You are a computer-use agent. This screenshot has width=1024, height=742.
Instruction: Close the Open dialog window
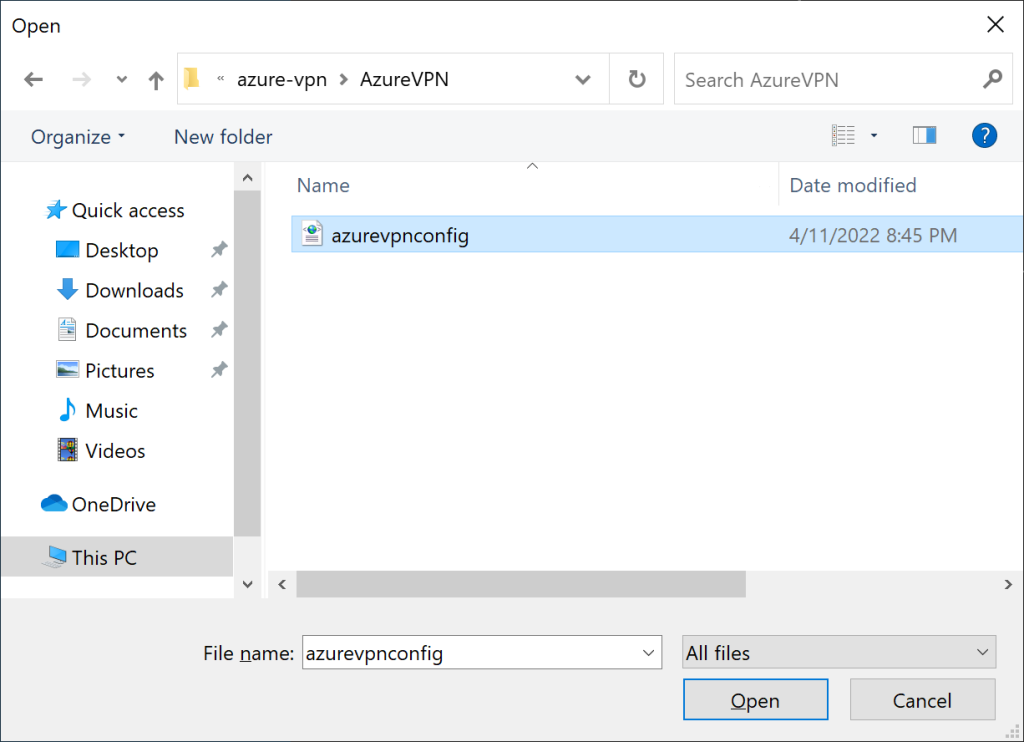pos(995,25)
